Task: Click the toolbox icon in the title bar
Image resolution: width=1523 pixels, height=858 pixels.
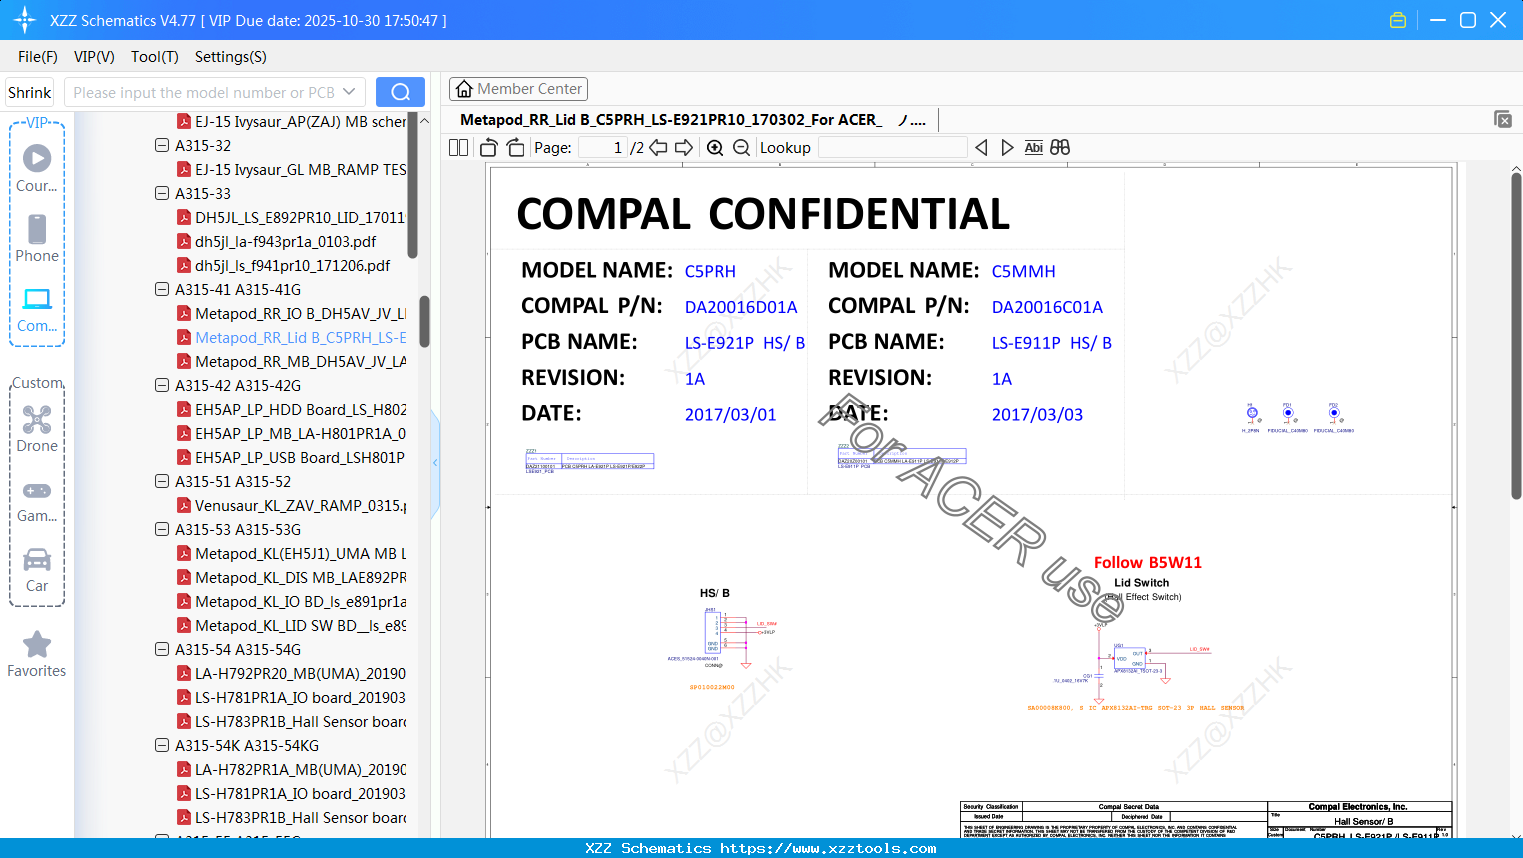Action: [x=1398, y=20]
